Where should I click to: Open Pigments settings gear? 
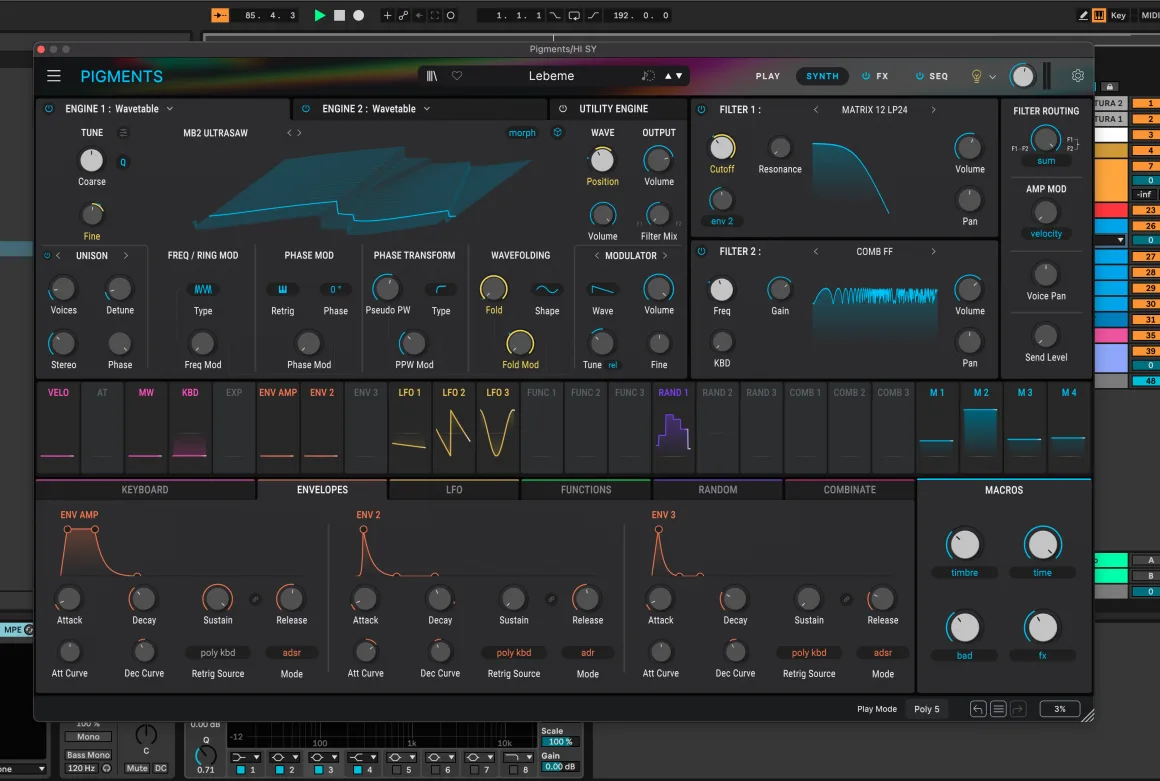1077,75
